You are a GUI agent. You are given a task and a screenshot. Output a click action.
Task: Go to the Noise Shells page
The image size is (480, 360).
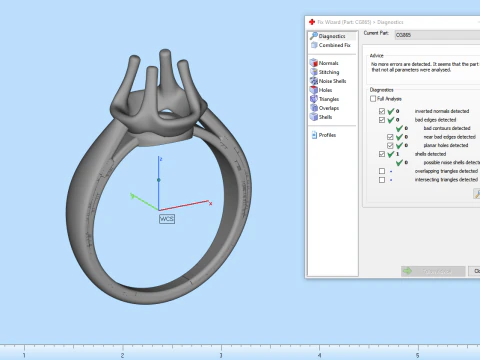coord(328,81)
